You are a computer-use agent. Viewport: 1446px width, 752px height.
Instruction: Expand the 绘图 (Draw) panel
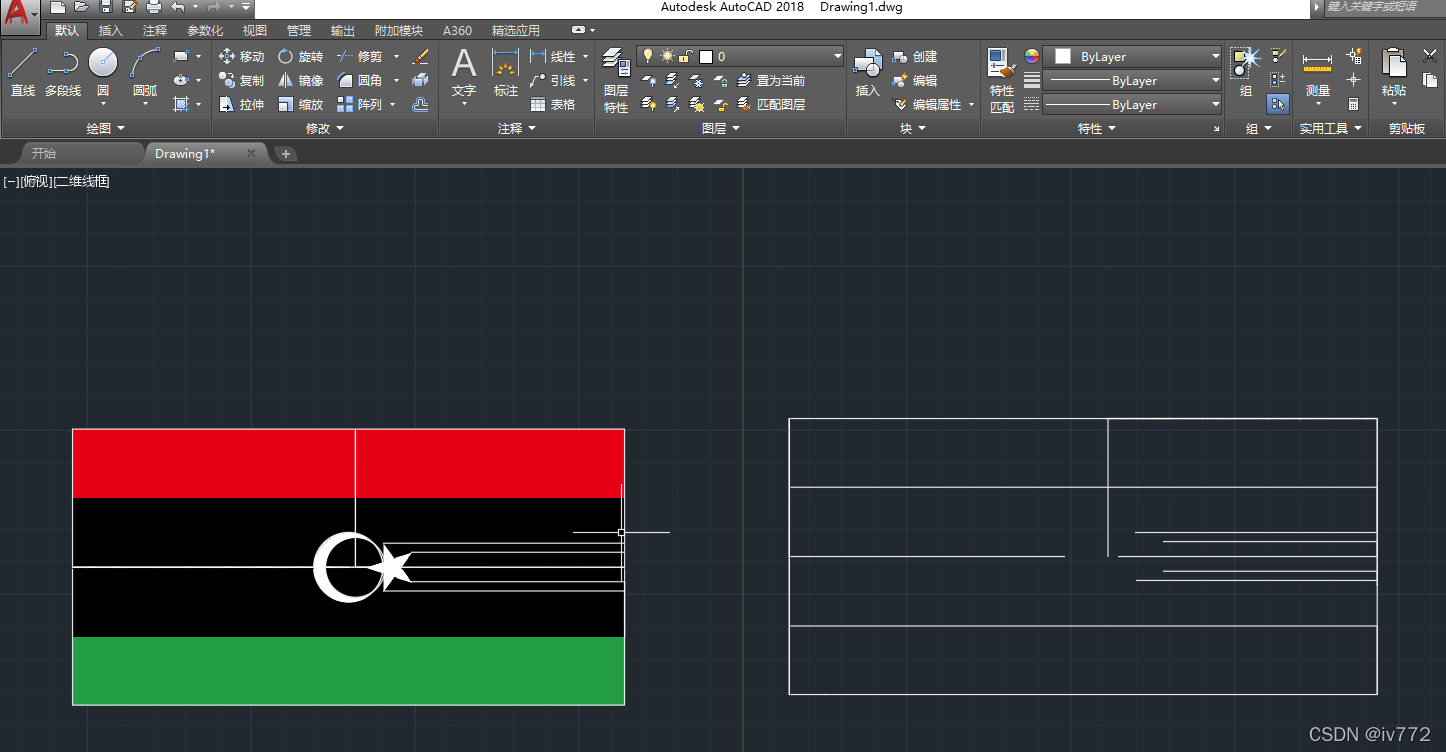pos(105,128)
